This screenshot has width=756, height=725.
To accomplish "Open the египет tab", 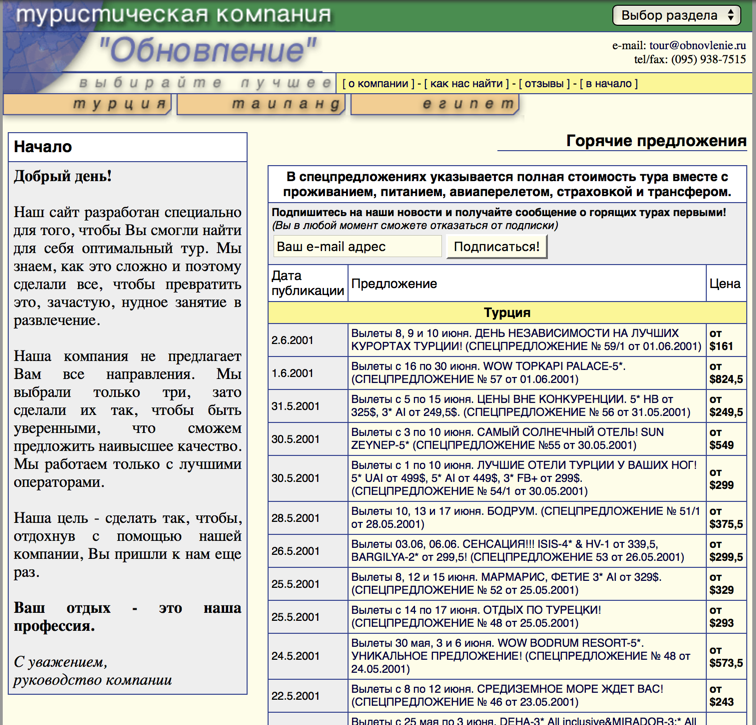I will [x=435, y=105].
